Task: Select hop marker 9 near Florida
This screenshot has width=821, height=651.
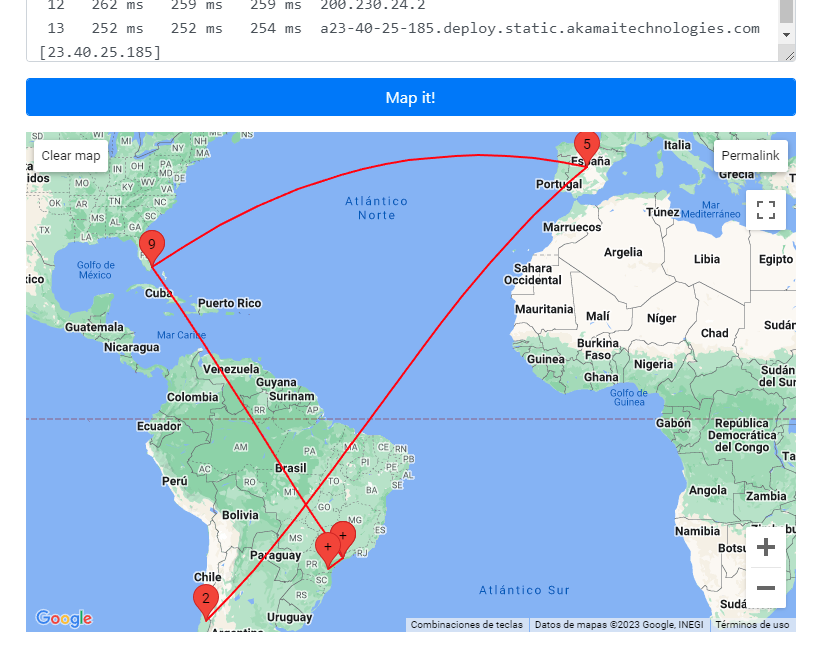Action: coord(152,245)
